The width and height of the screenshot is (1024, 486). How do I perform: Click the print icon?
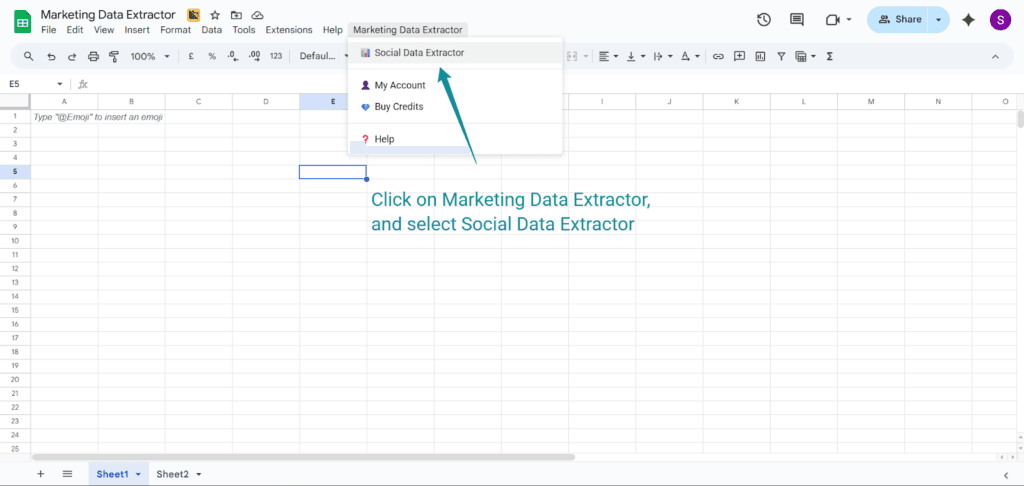(x=93, y=57)
